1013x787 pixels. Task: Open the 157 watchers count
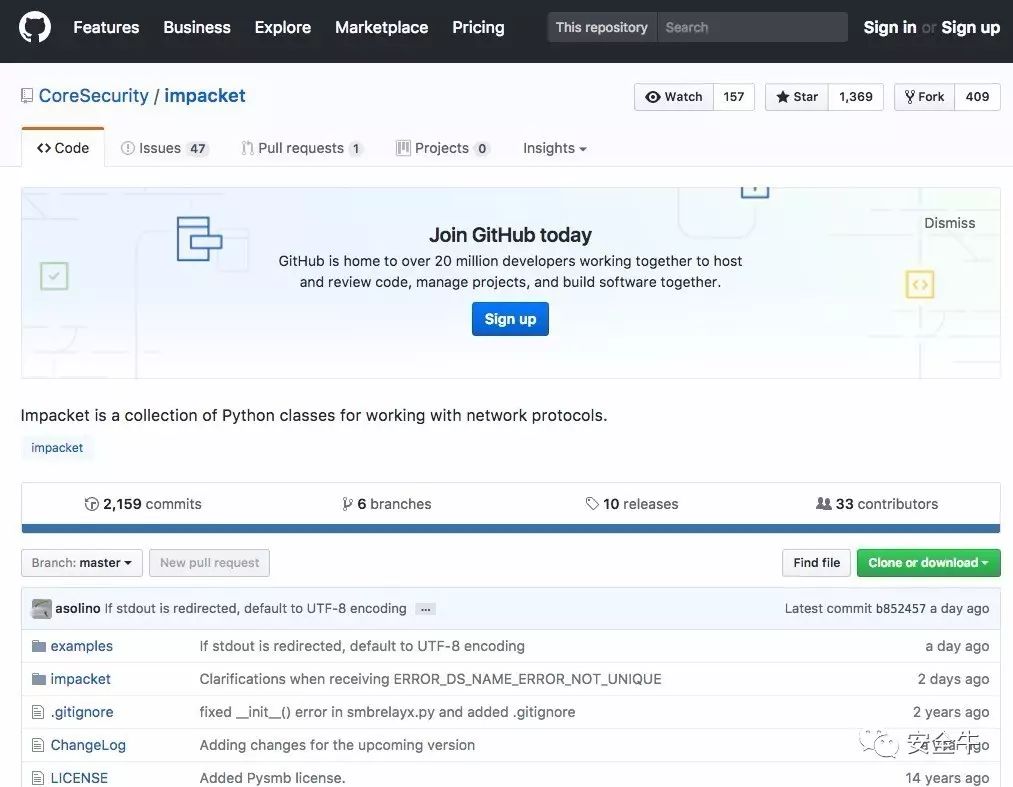click(733, 97)
